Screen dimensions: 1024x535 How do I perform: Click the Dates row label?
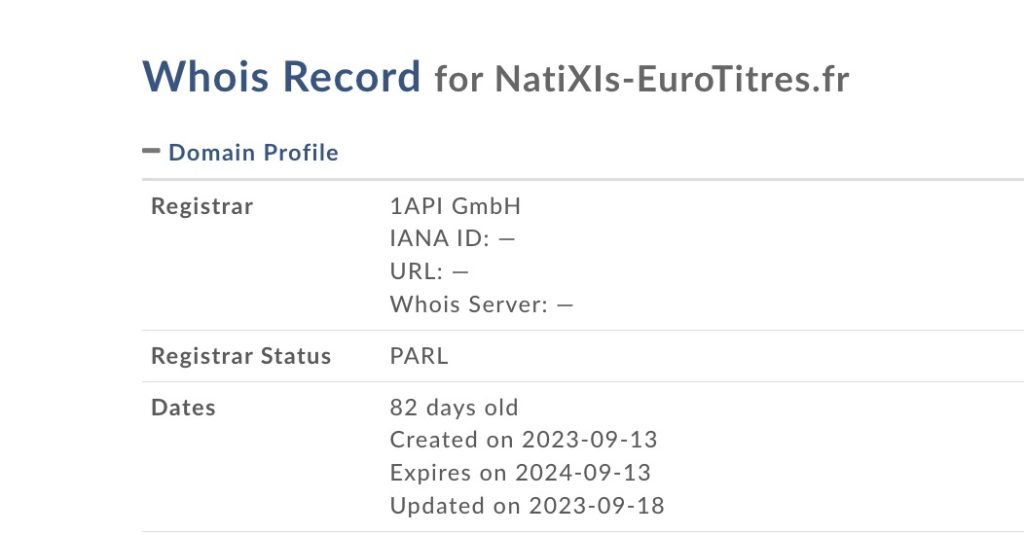click(x=183, y=408)
